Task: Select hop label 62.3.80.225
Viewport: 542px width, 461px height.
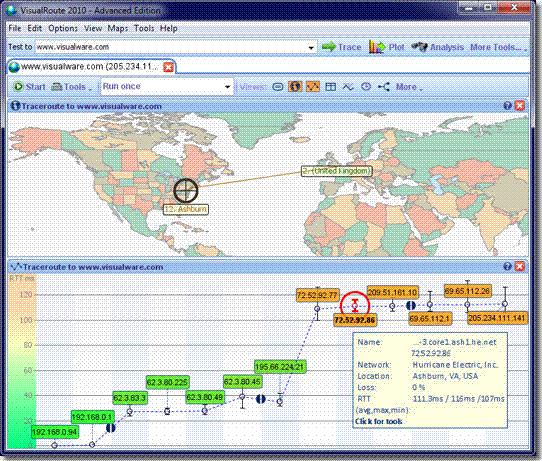Action: [x=167, y=382]
